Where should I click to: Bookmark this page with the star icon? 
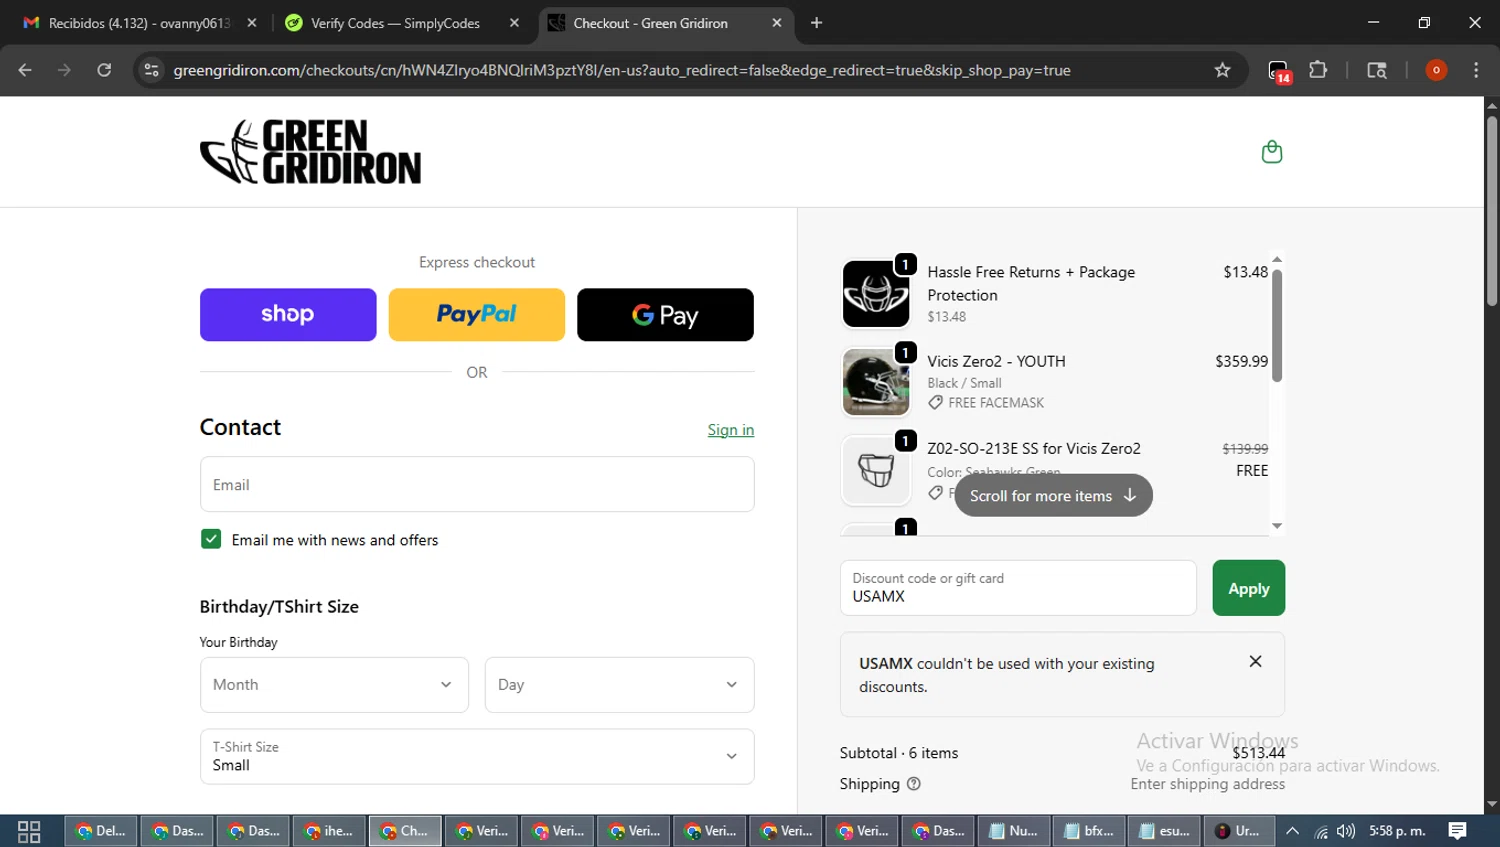point(1222,70)
